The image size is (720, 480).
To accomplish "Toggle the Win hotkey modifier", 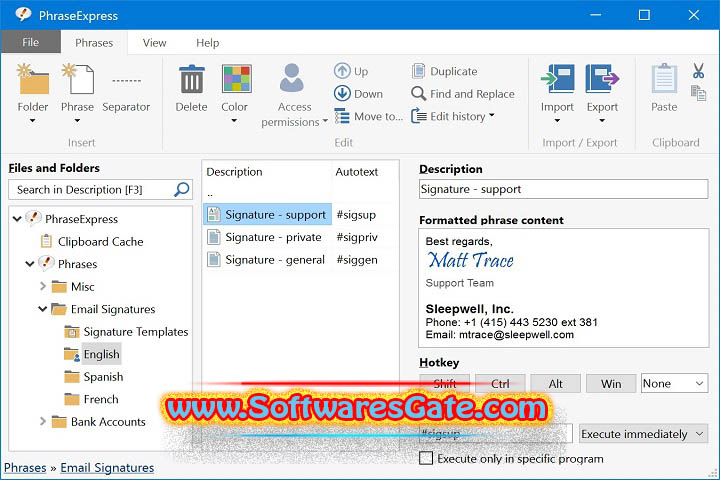I will point(611,384).
